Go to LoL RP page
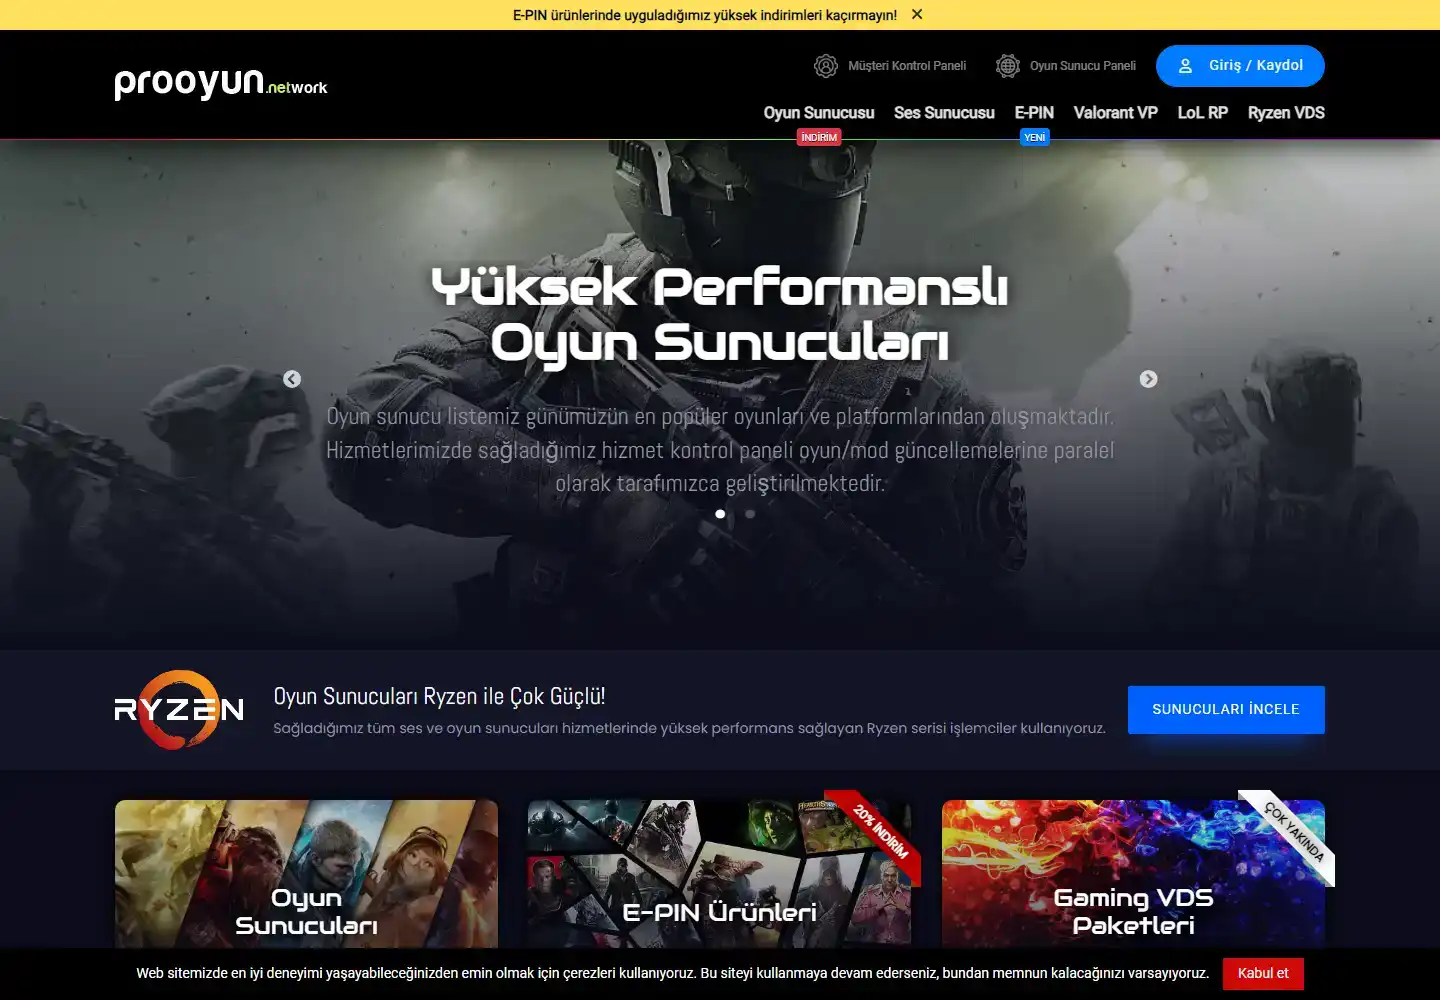 (x=1202, y=113)
